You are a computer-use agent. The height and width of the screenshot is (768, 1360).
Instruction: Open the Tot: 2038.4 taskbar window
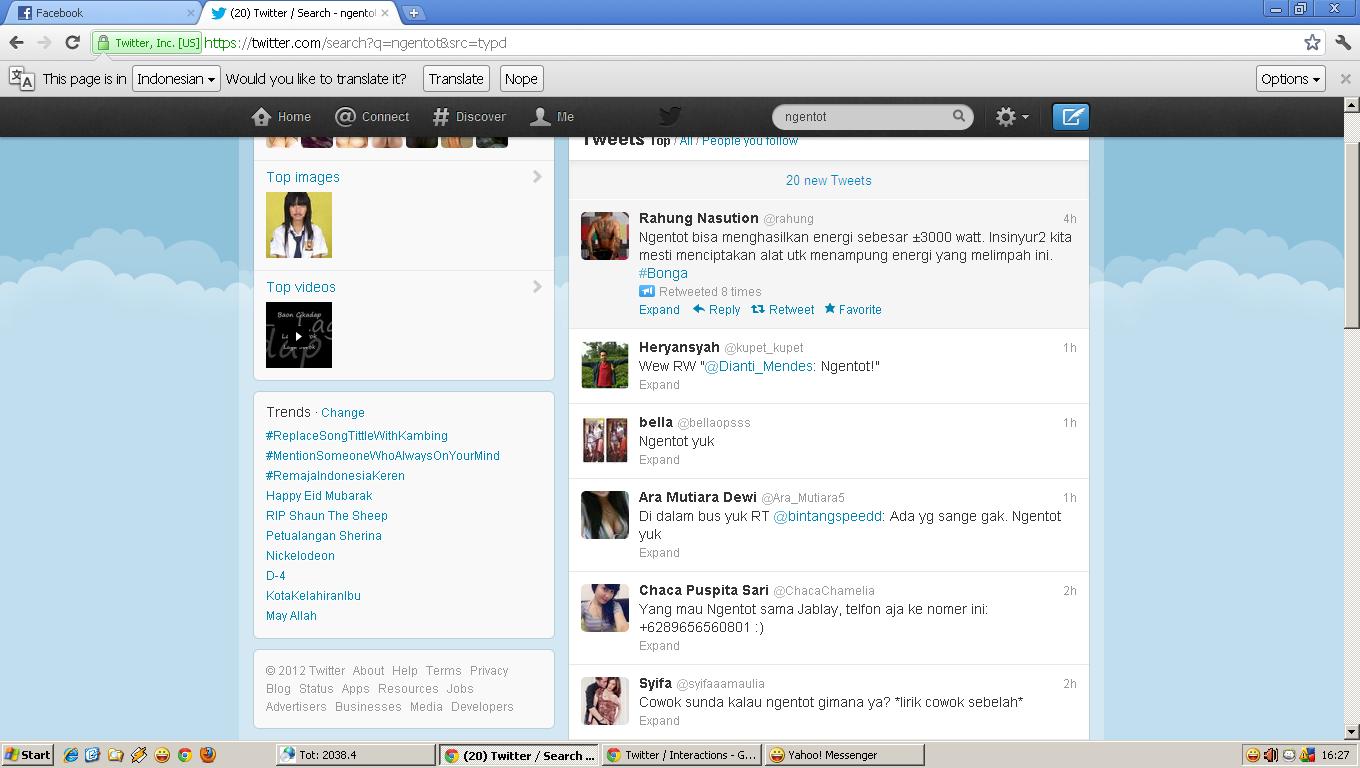[356, 755]
